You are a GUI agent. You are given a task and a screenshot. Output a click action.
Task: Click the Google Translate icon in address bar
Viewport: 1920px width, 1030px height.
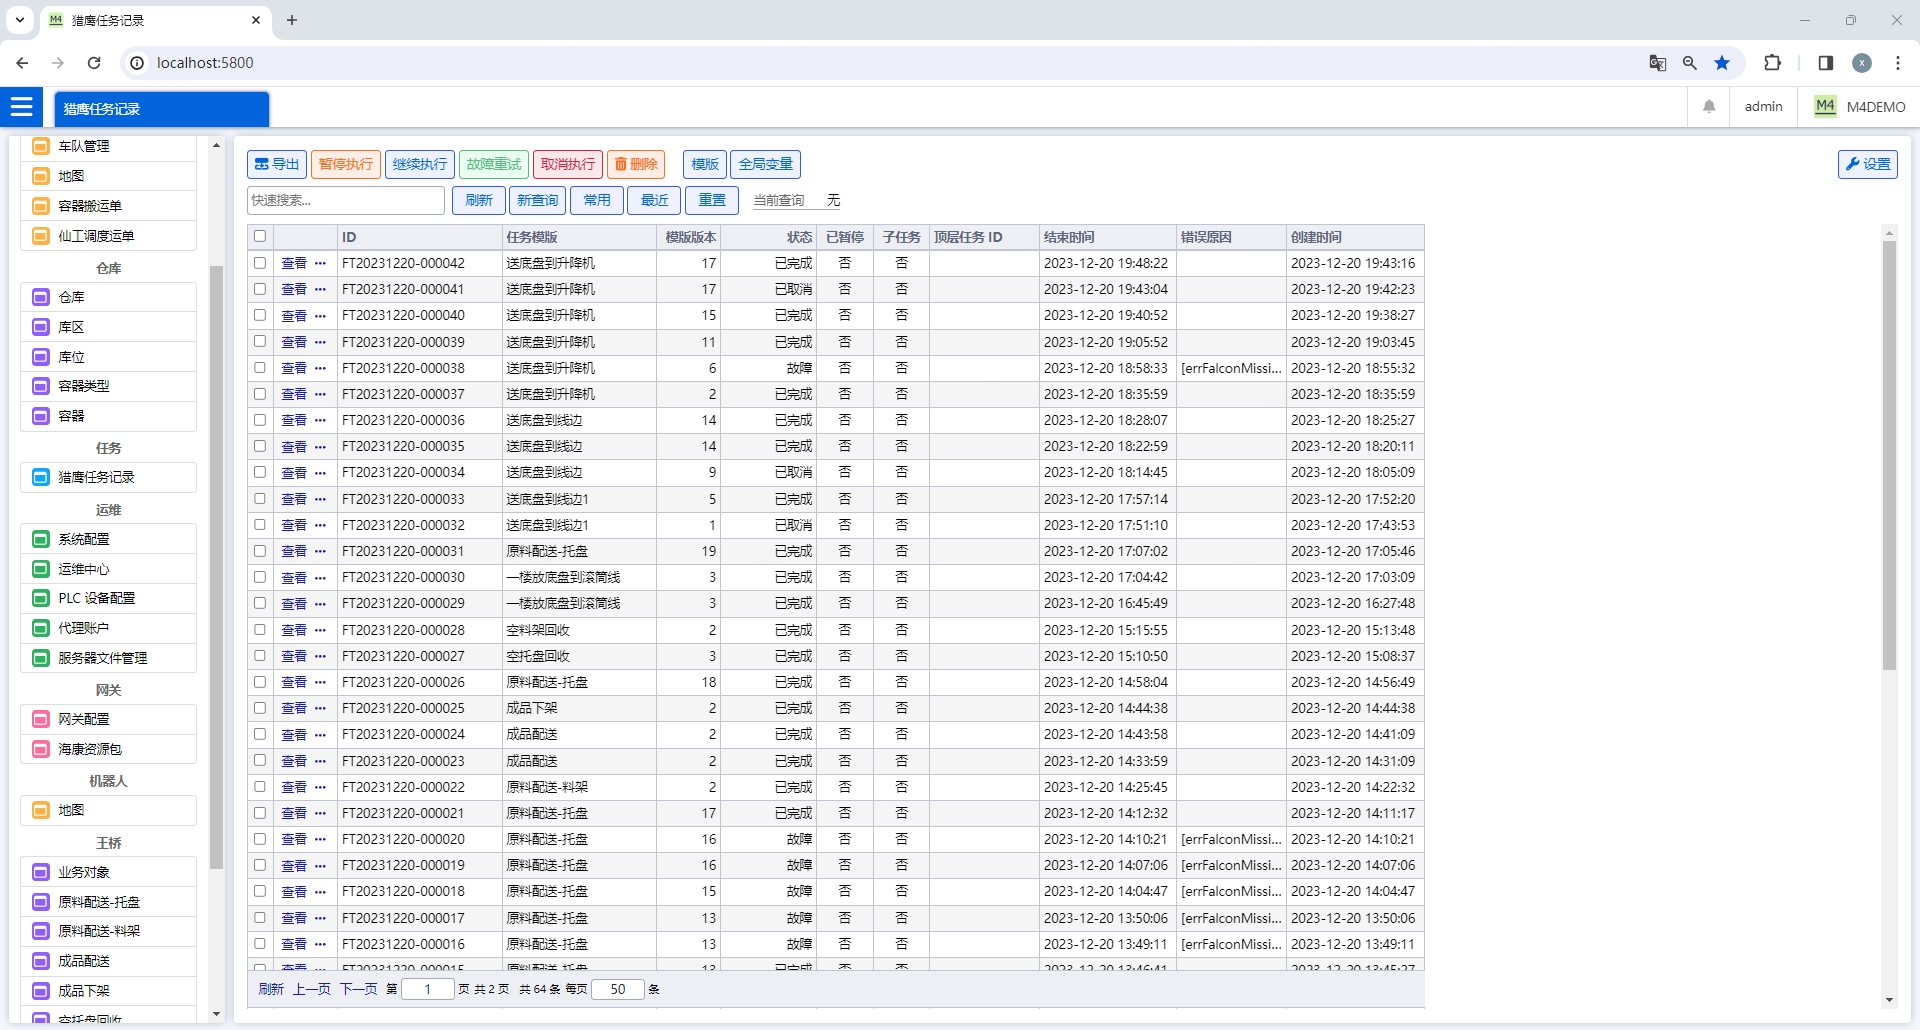[1657, 63]
